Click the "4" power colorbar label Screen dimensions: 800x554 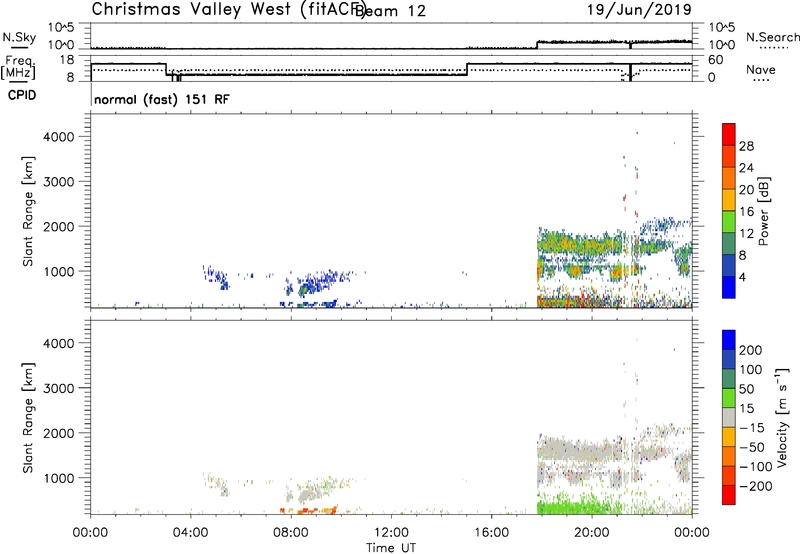743,277
